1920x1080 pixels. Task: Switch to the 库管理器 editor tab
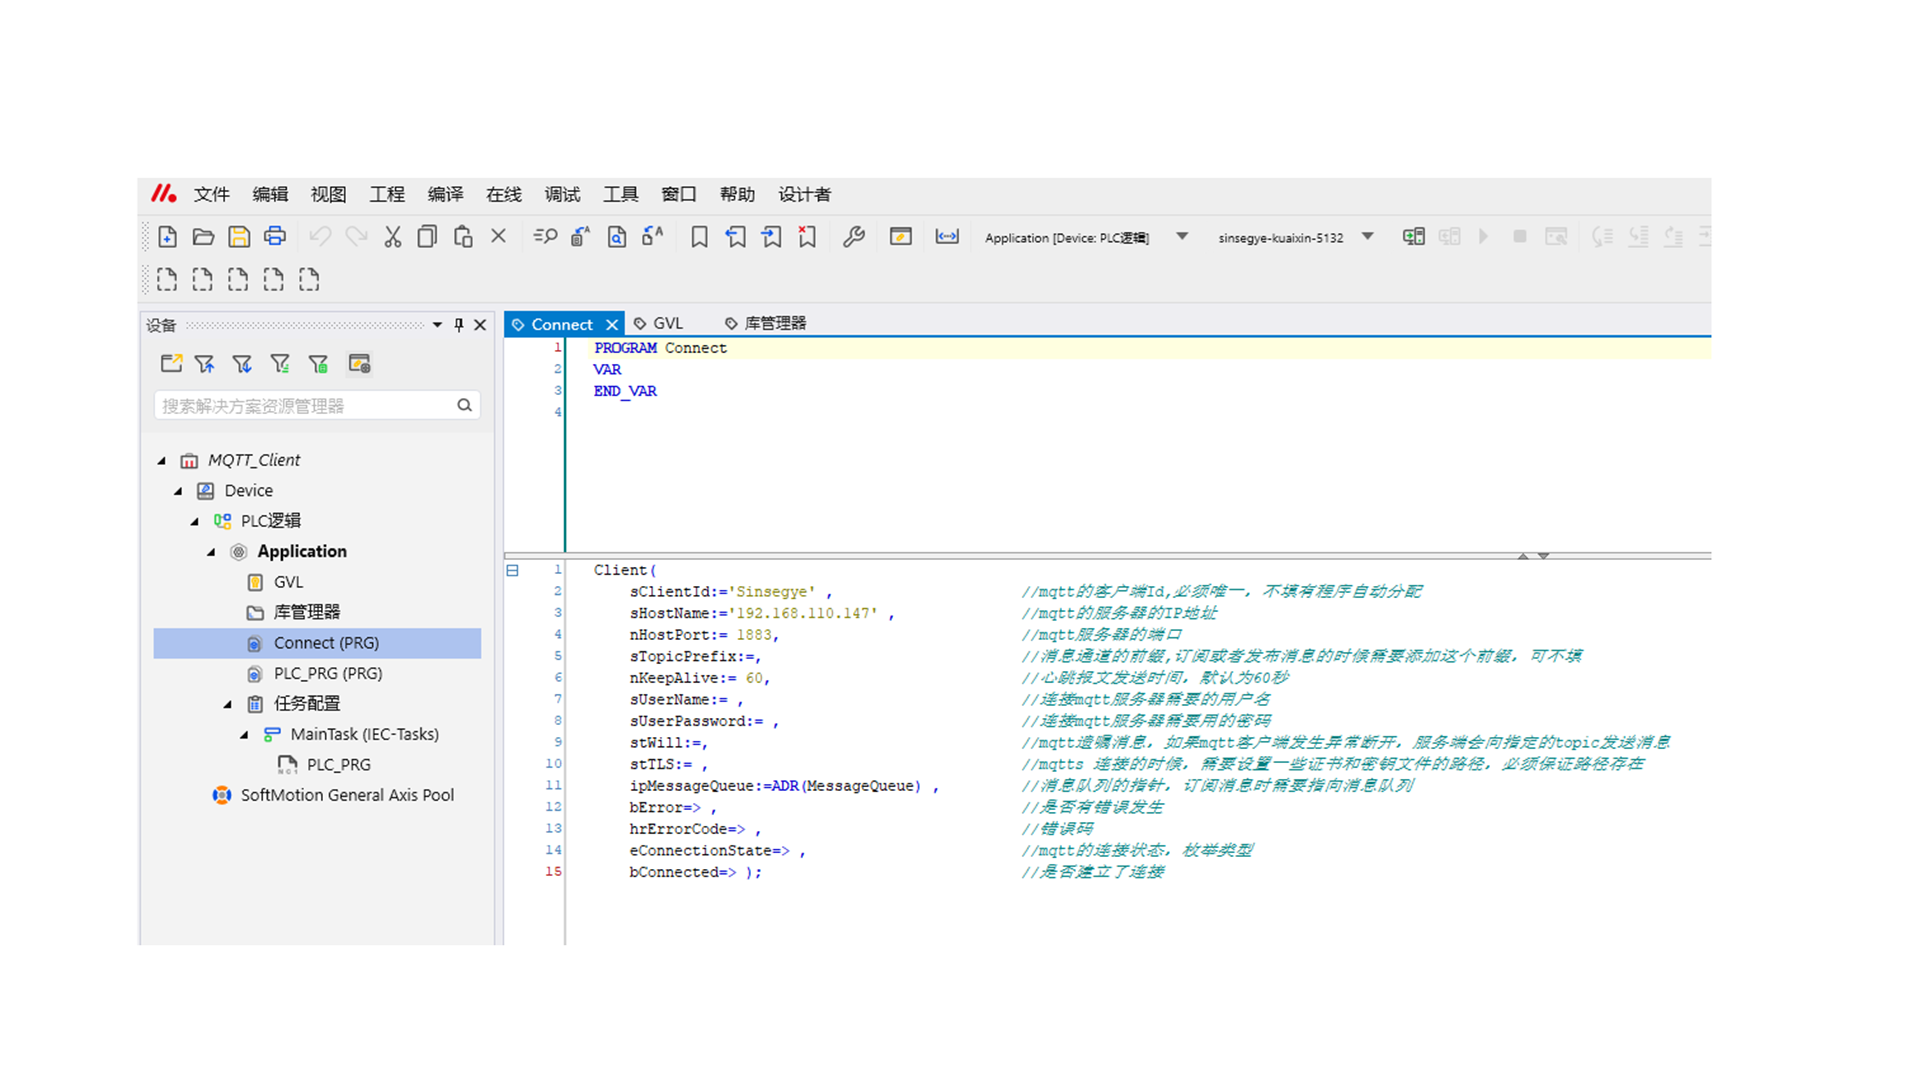766,324
